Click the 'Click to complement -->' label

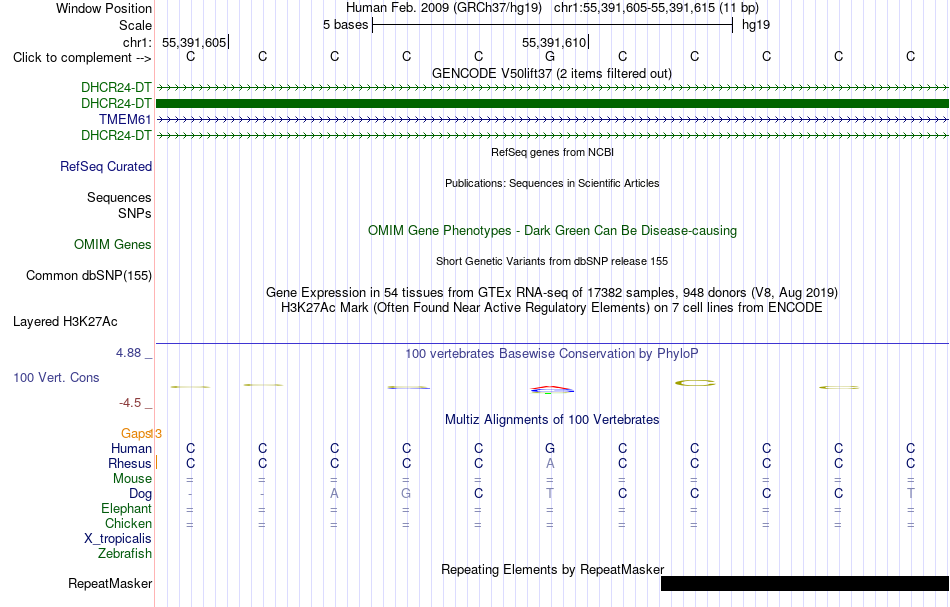coord(82,58)
